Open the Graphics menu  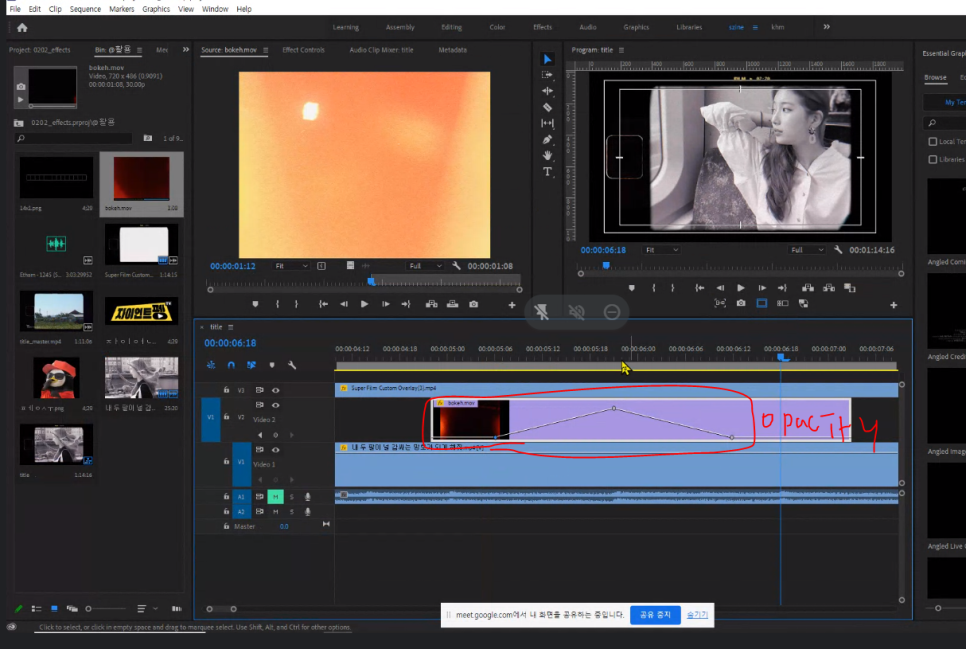pyautogui.click(x=156, y=9)
